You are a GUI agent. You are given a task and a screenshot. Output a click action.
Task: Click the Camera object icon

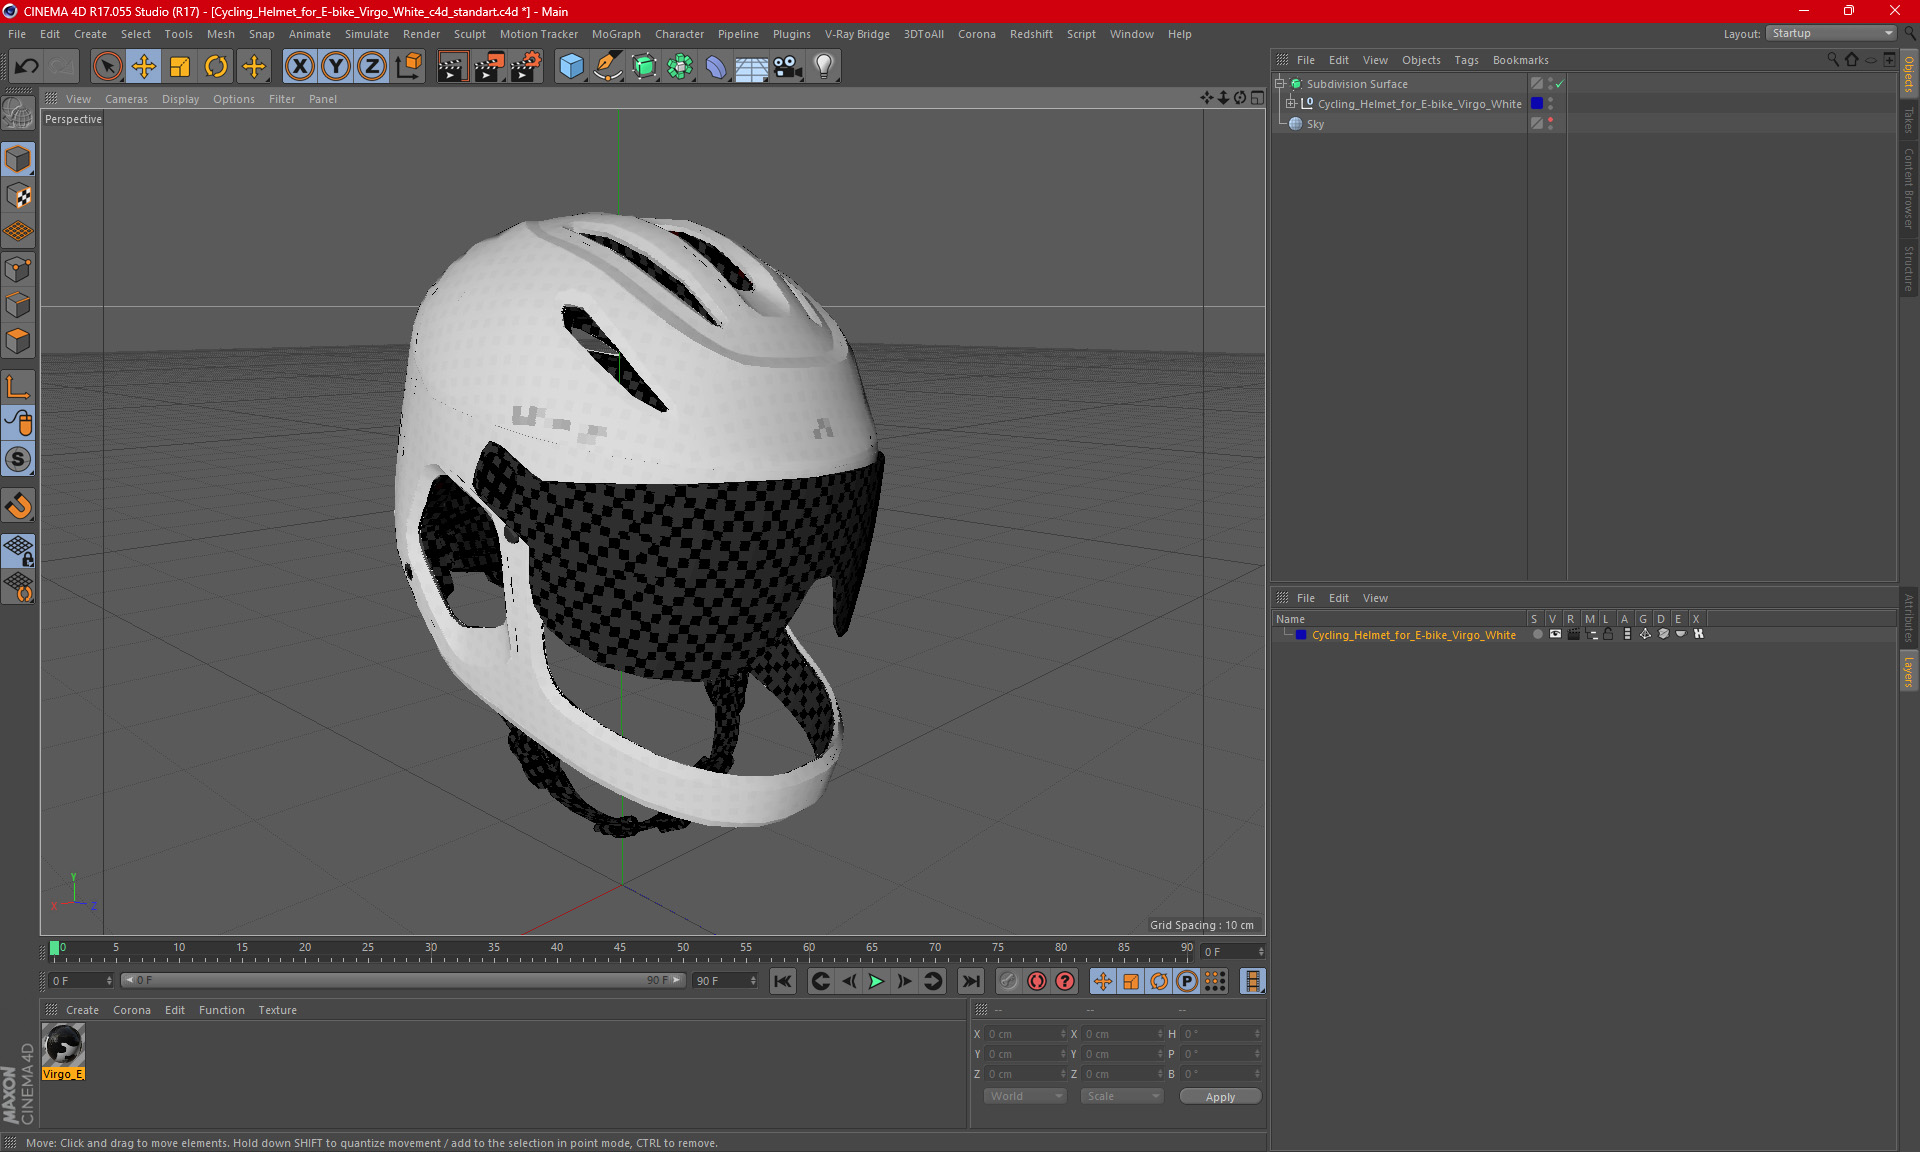[x=787, y=66]
